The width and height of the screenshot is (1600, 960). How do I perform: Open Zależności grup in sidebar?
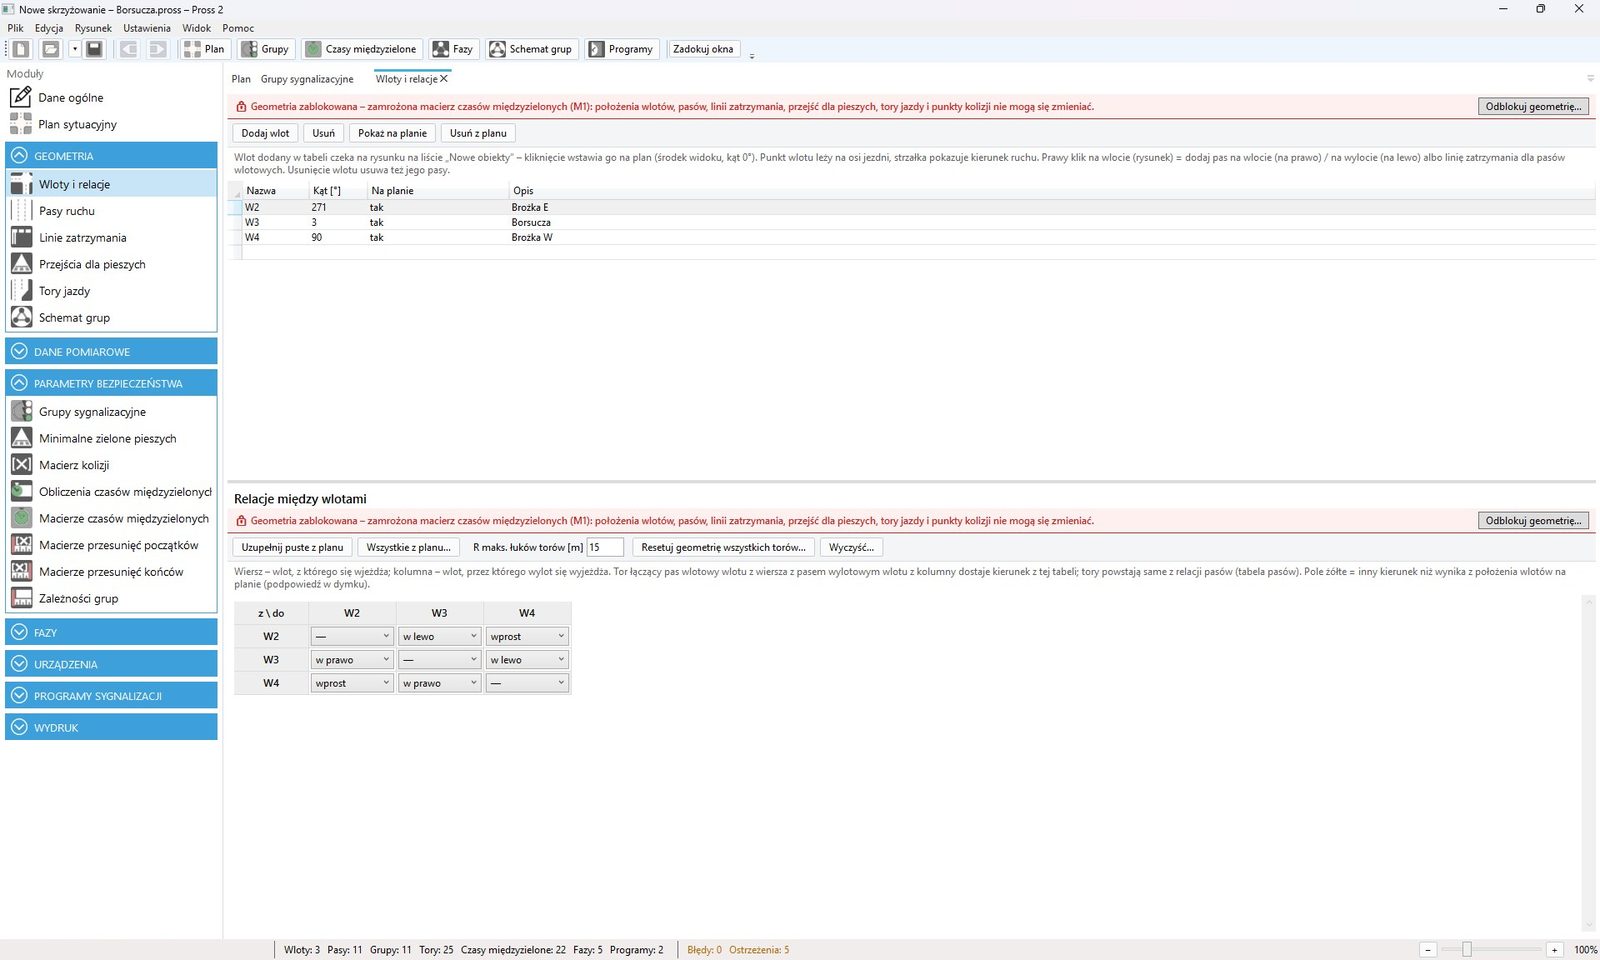(x=111, y=598)
